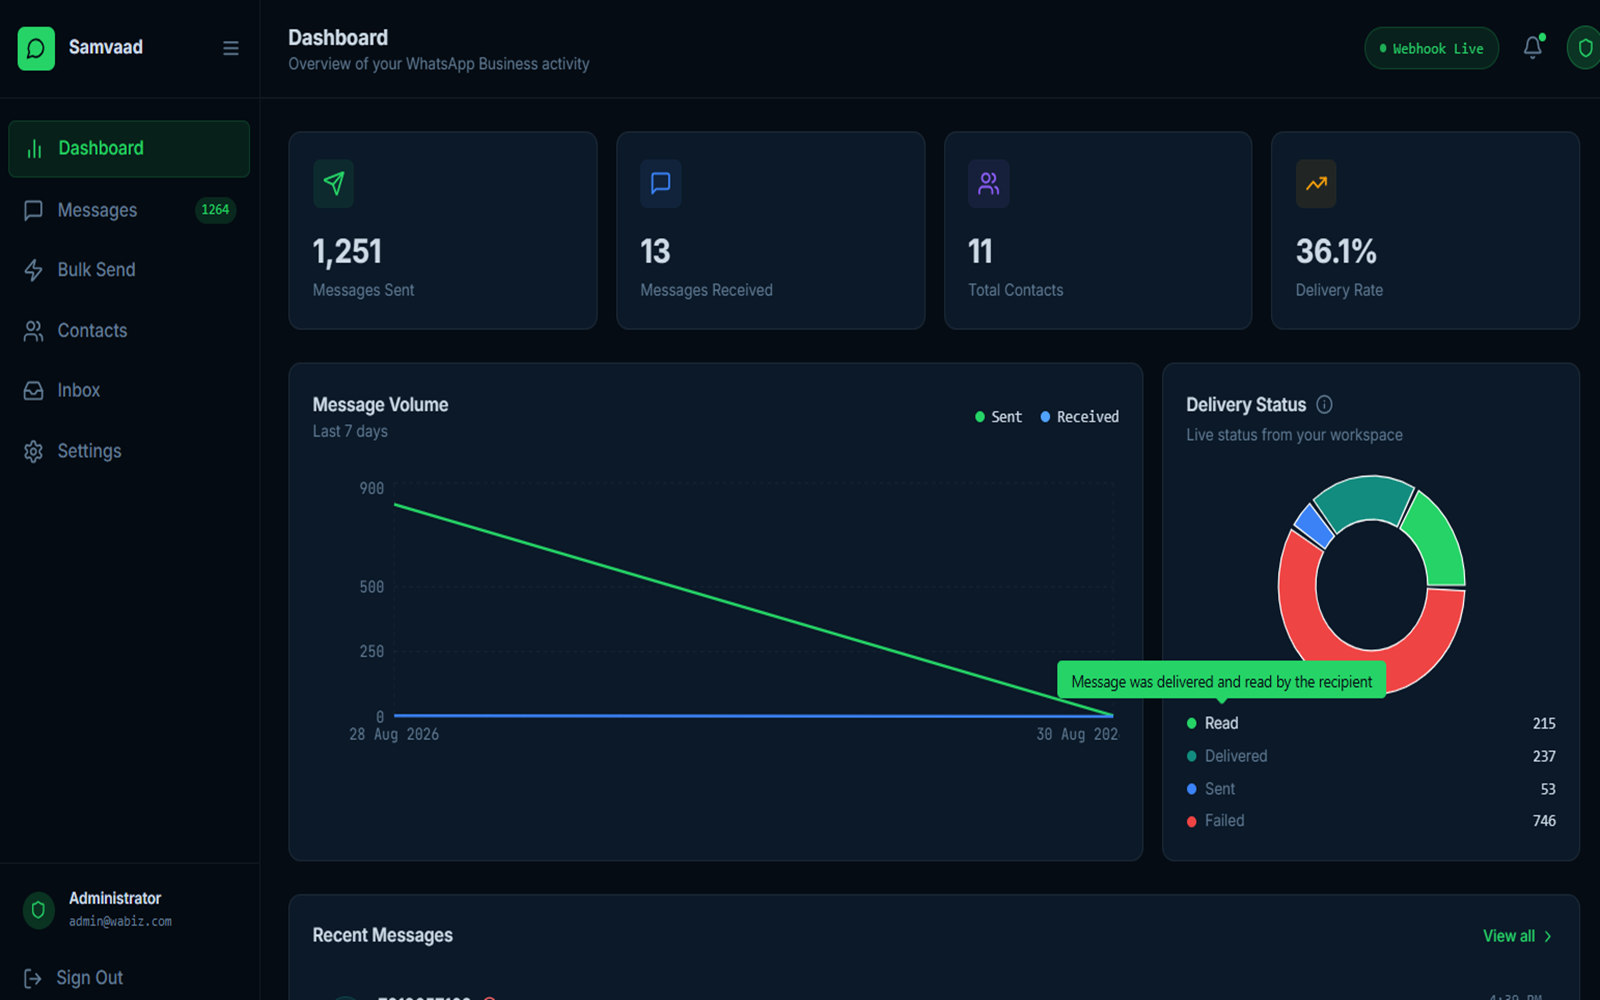Click the Sign Out arrow icon

point(33,978)
